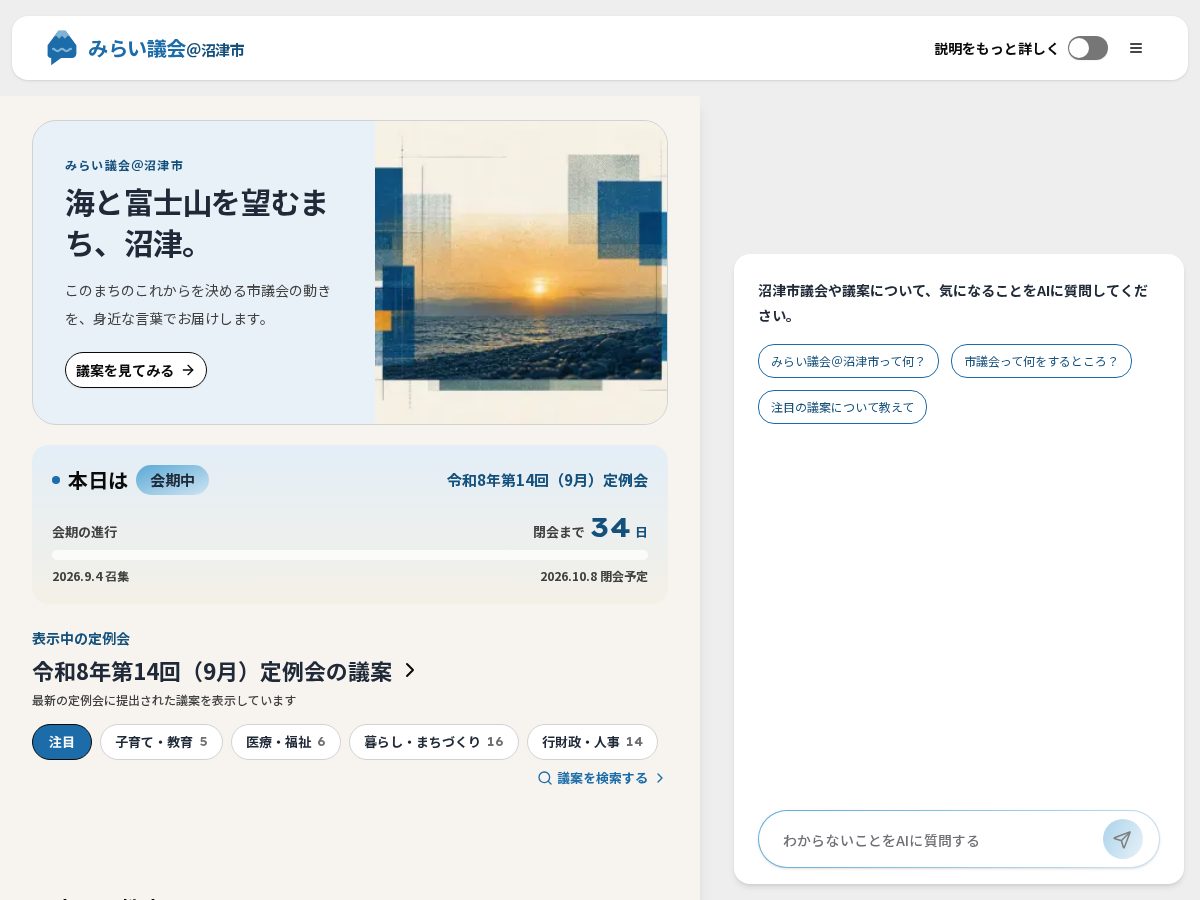Screen dimensions: 1200x900
Task: Click the chevron after 議案を検索する
Action: pyautogui.click(x=660, y=778)
